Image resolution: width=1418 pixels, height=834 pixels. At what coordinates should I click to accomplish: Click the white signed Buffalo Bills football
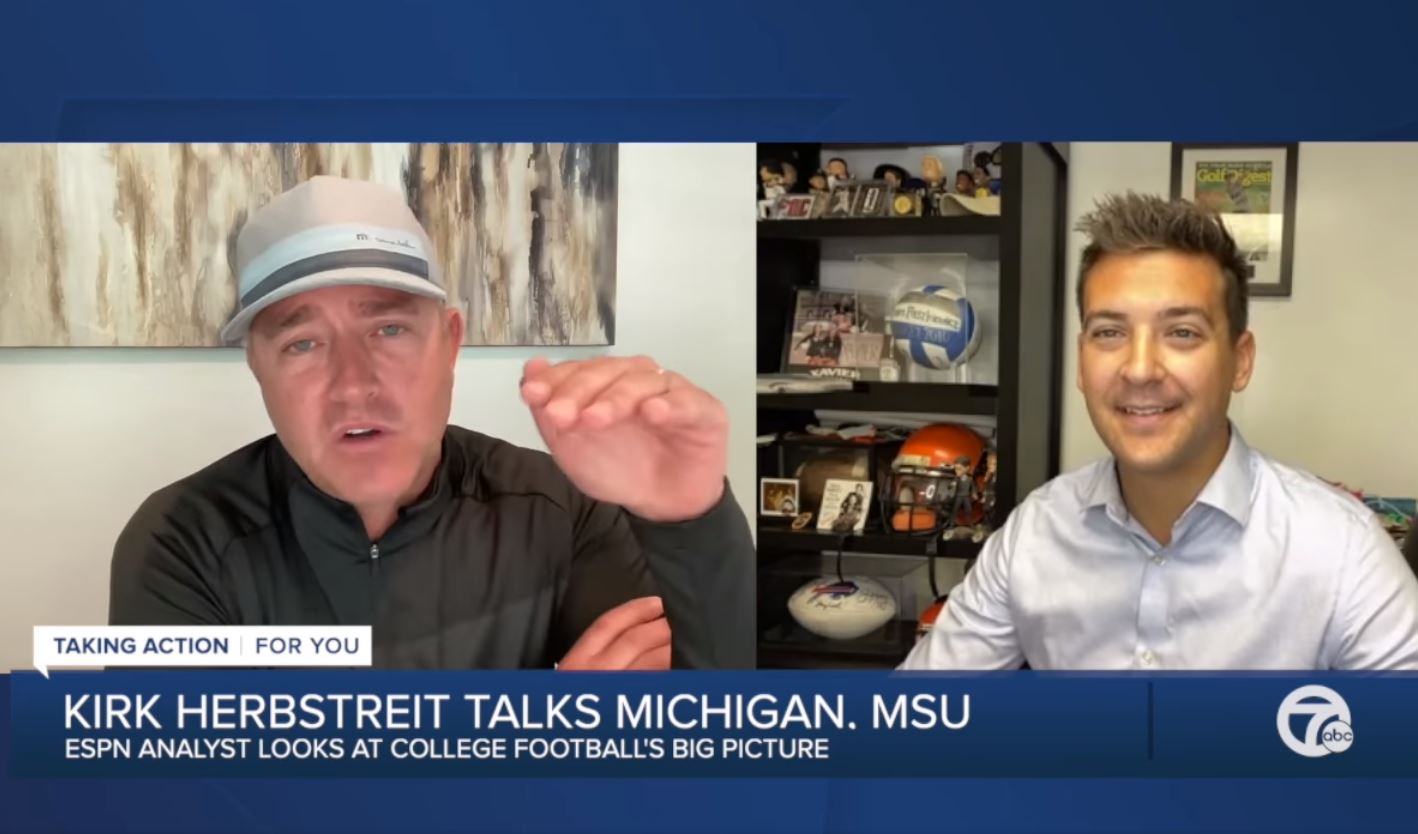point(841,606)
